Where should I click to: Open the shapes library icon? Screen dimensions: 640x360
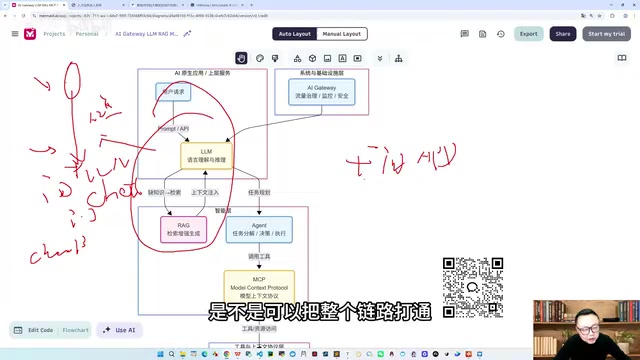coord(298,58)
